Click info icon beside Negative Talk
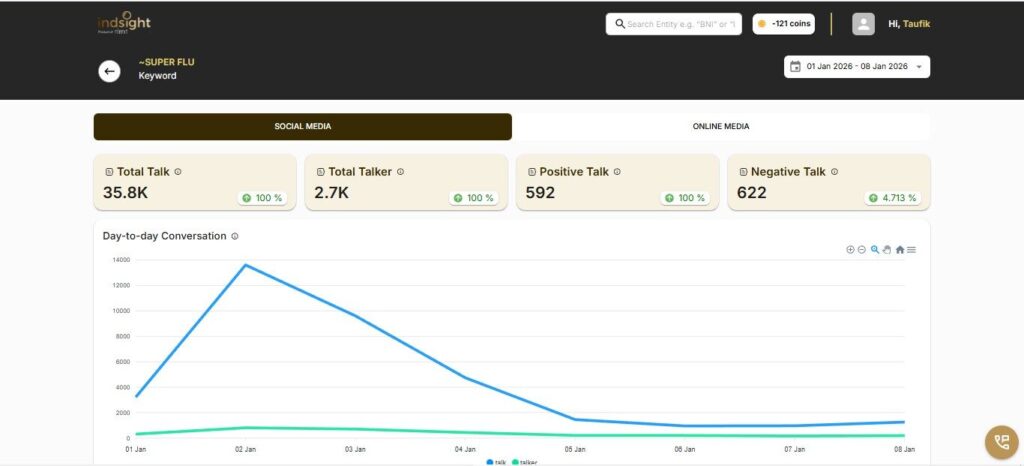Image resolution: width=1024 pixels, height=466 pixels. (x=835, y=172)
